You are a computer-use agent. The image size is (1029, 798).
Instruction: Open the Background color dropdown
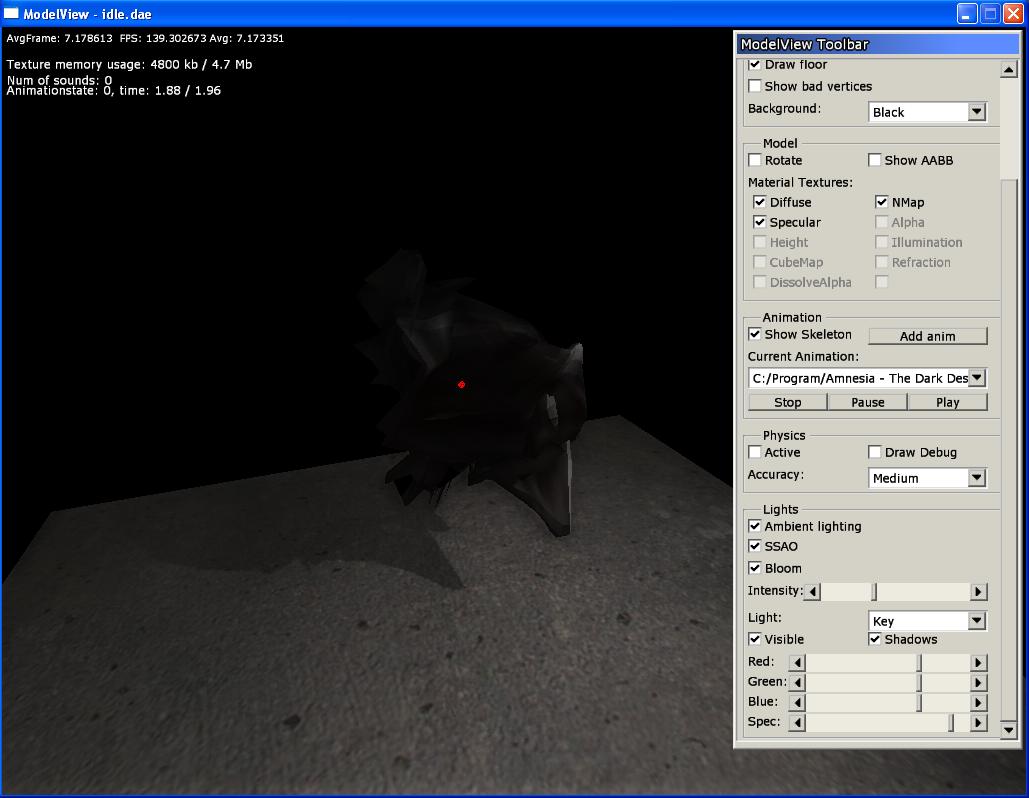click(977, 112)
